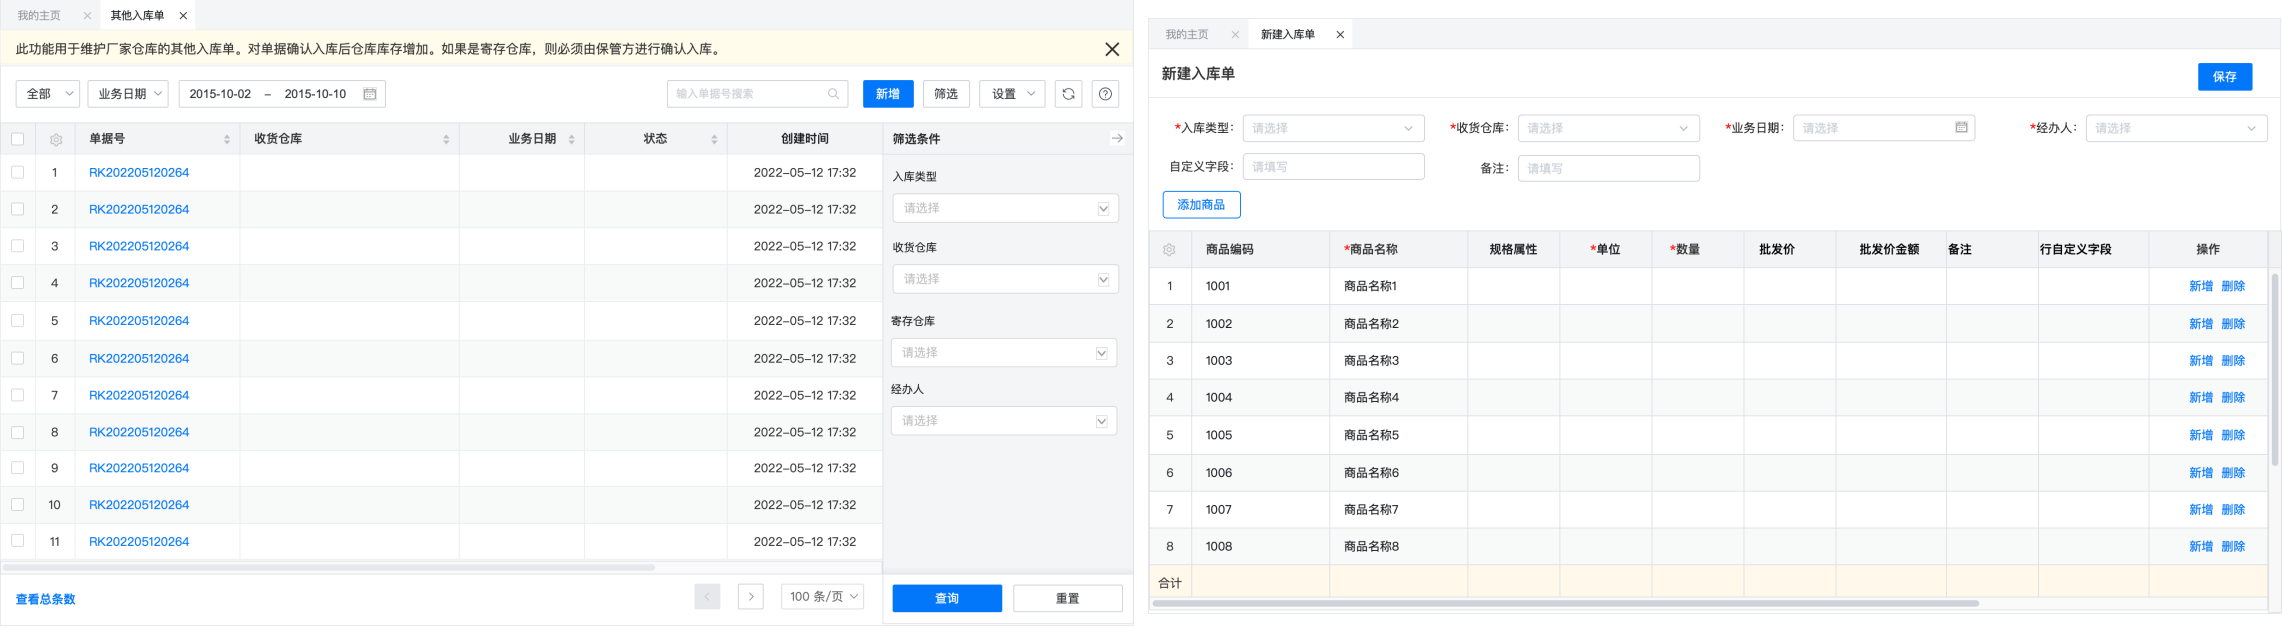Open 入库类型 dropdown in new form
This screenshot has width=2282, height=628.
[1333, 128]
